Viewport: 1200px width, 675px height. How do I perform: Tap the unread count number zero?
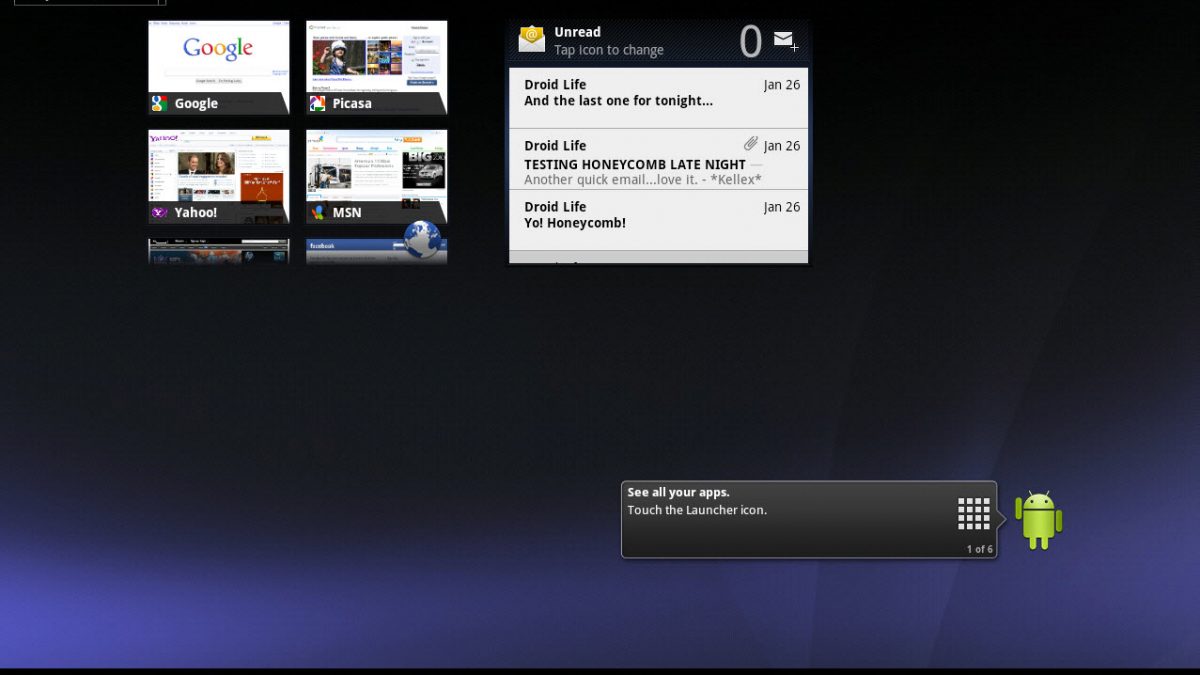(750, 42)
